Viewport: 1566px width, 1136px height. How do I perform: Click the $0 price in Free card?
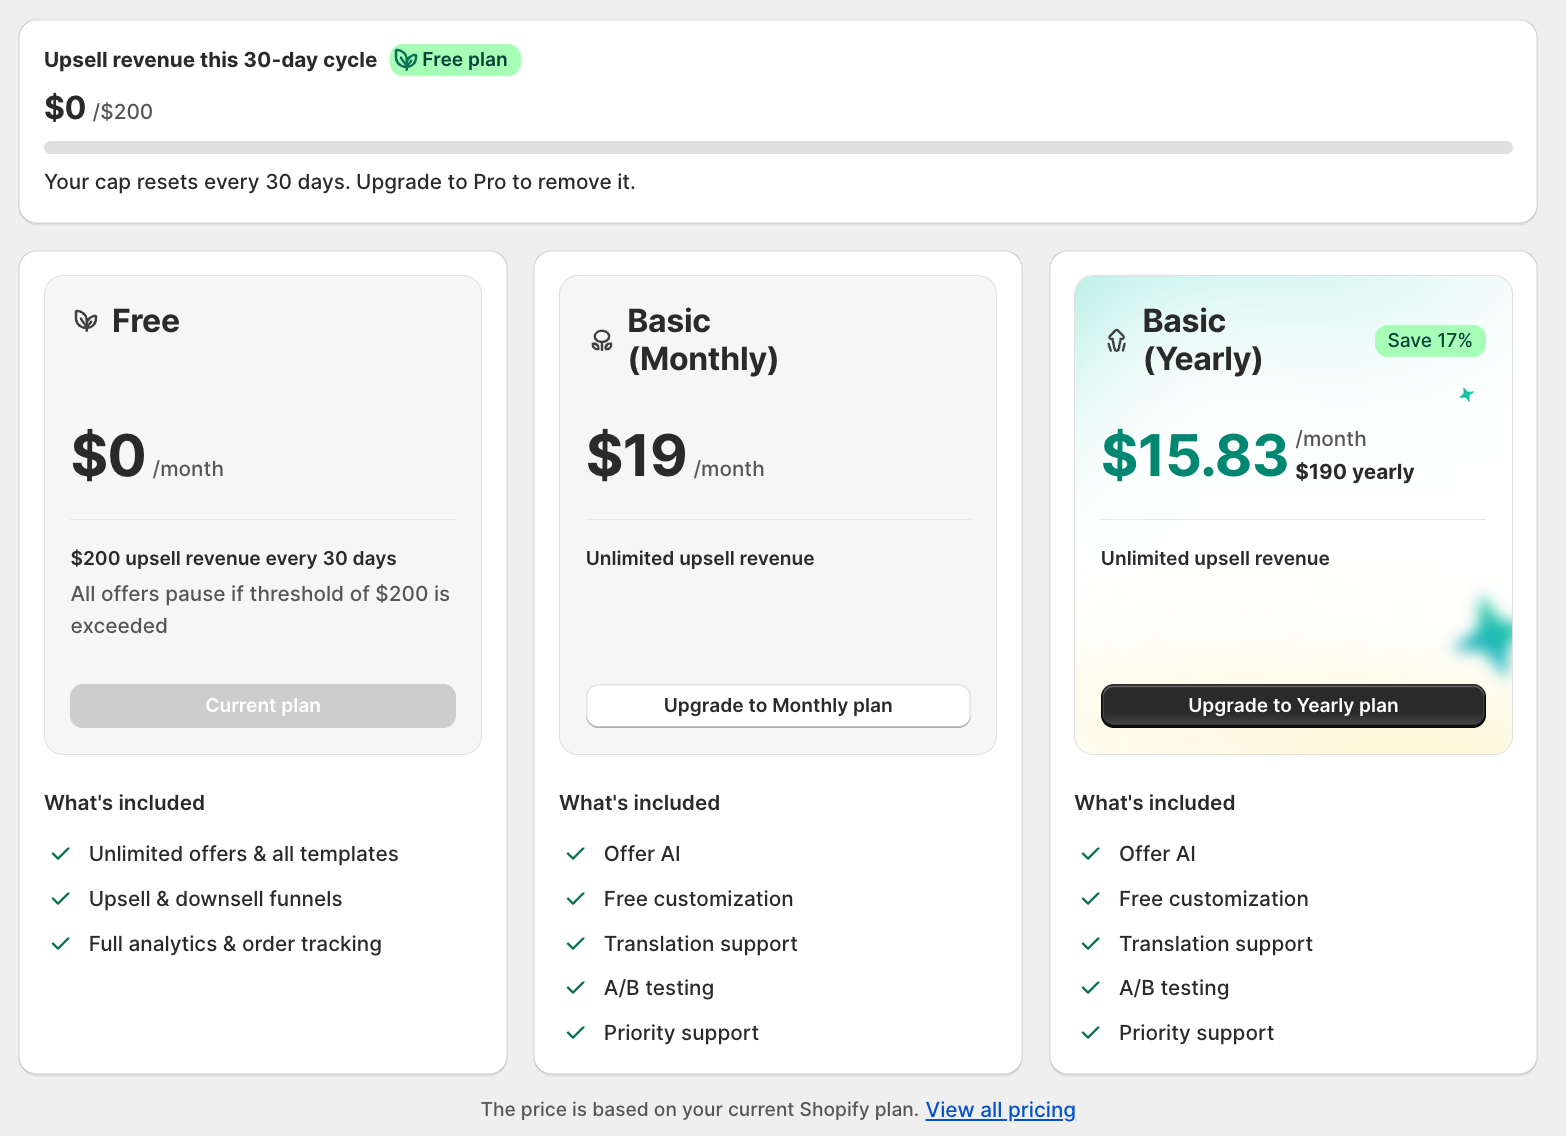(108, 455)
